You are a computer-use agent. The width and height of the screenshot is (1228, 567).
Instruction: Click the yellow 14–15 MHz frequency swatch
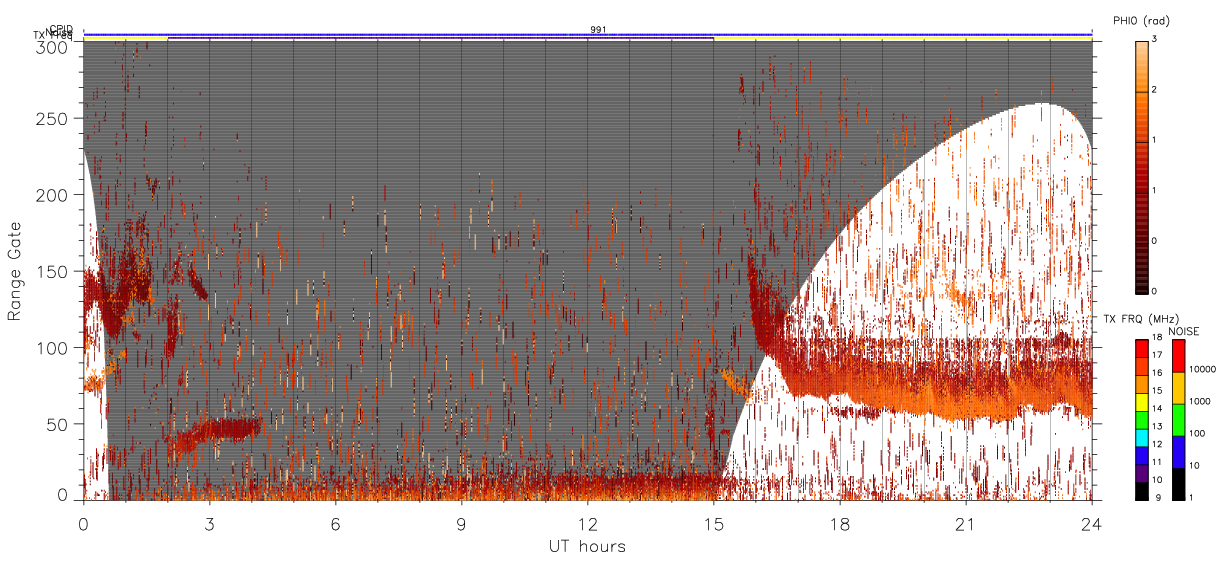pyautogui.click(x=1141, y=402)
